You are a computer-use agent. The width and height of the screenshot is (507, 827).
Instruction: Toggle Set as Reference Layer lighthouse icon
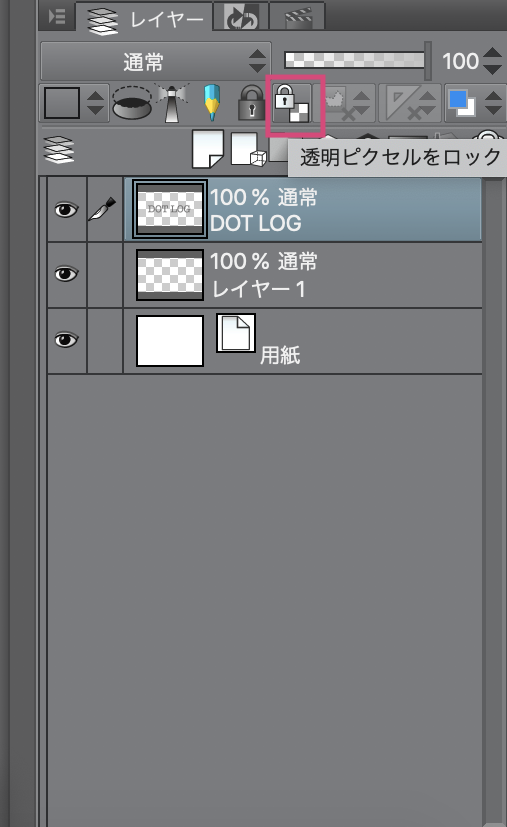tap(172, 102)
